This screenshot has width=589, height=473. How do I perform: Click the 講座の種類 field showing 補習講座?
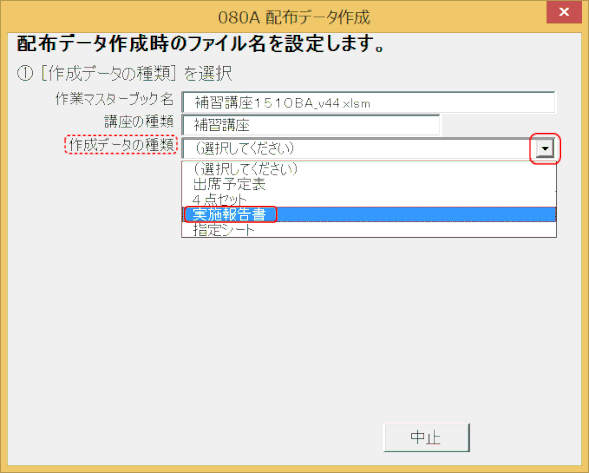pos(311,125)
